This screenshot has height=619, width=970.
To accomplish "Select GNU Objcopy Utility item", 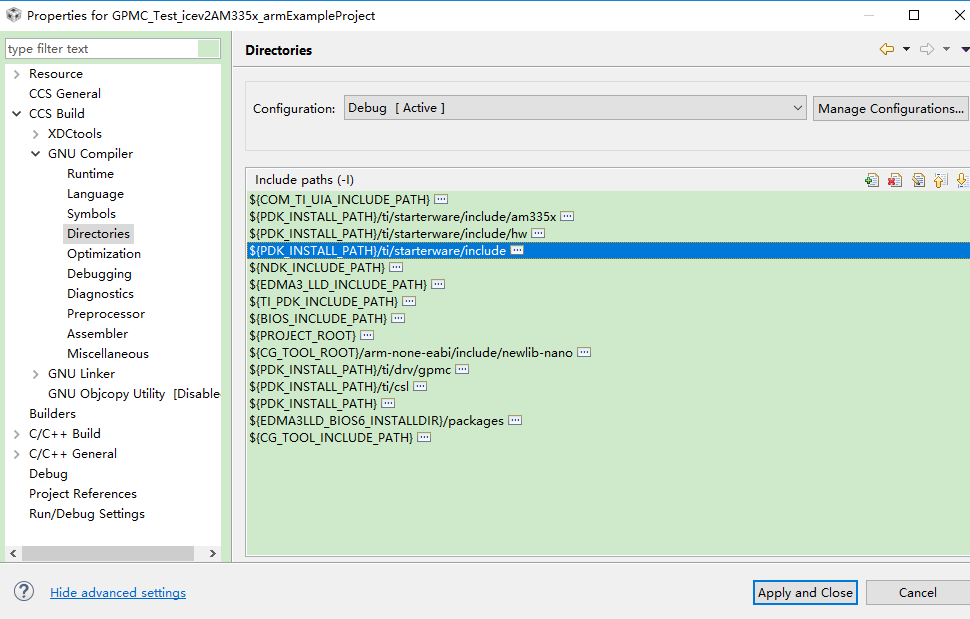I will (x=134, y=393).
